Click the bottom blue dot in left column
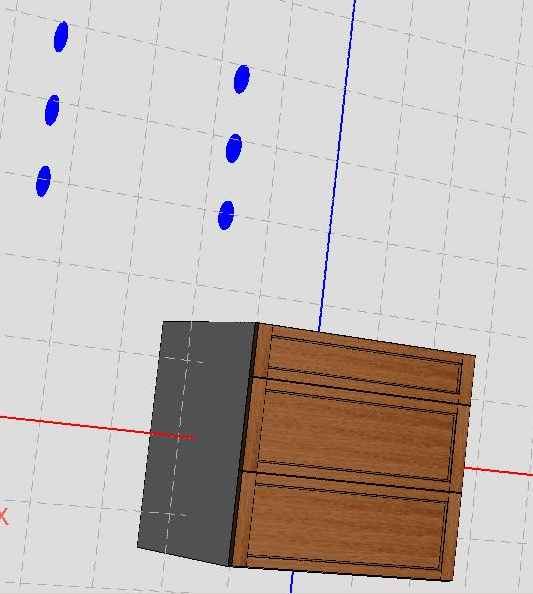The image size is (533, 594). [x=43, y=181]
